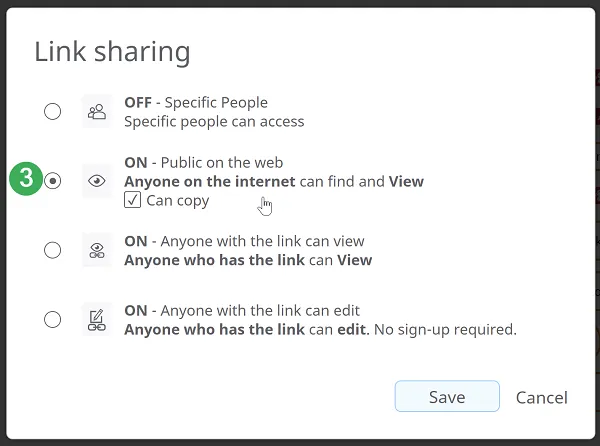This screenshot has width=600, height=446.
Task: Choose the Anyone with the link can edit radio
Action: pos(53,319)
